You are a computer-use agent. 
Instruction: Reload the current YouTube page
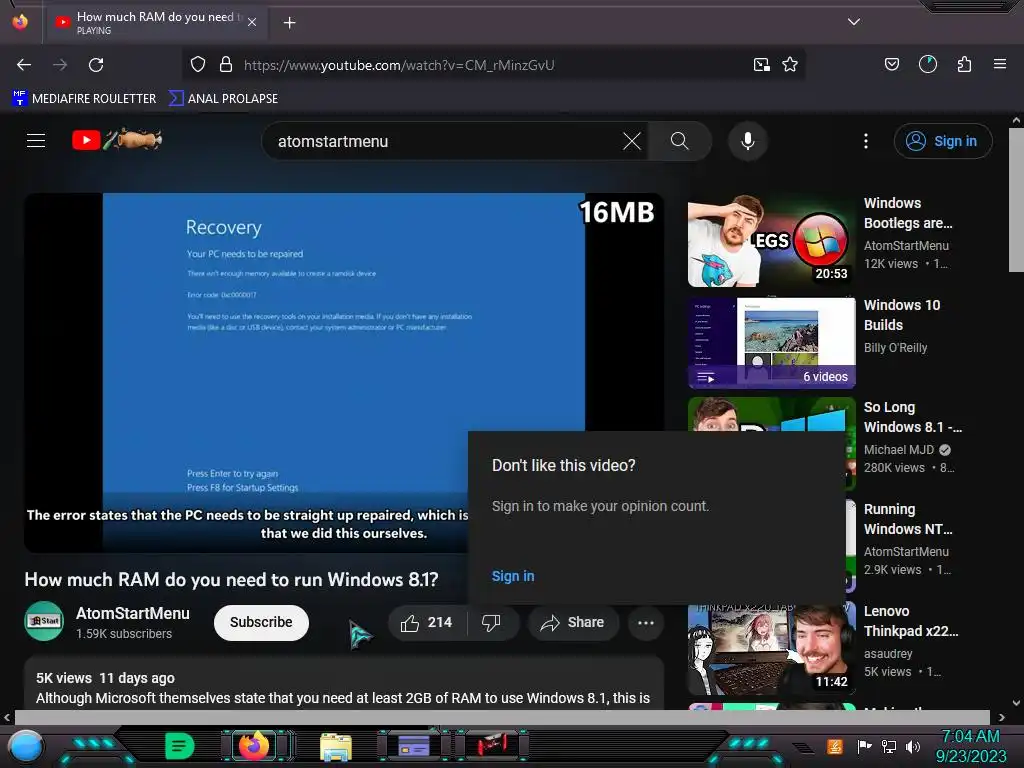tap(96, 65)
